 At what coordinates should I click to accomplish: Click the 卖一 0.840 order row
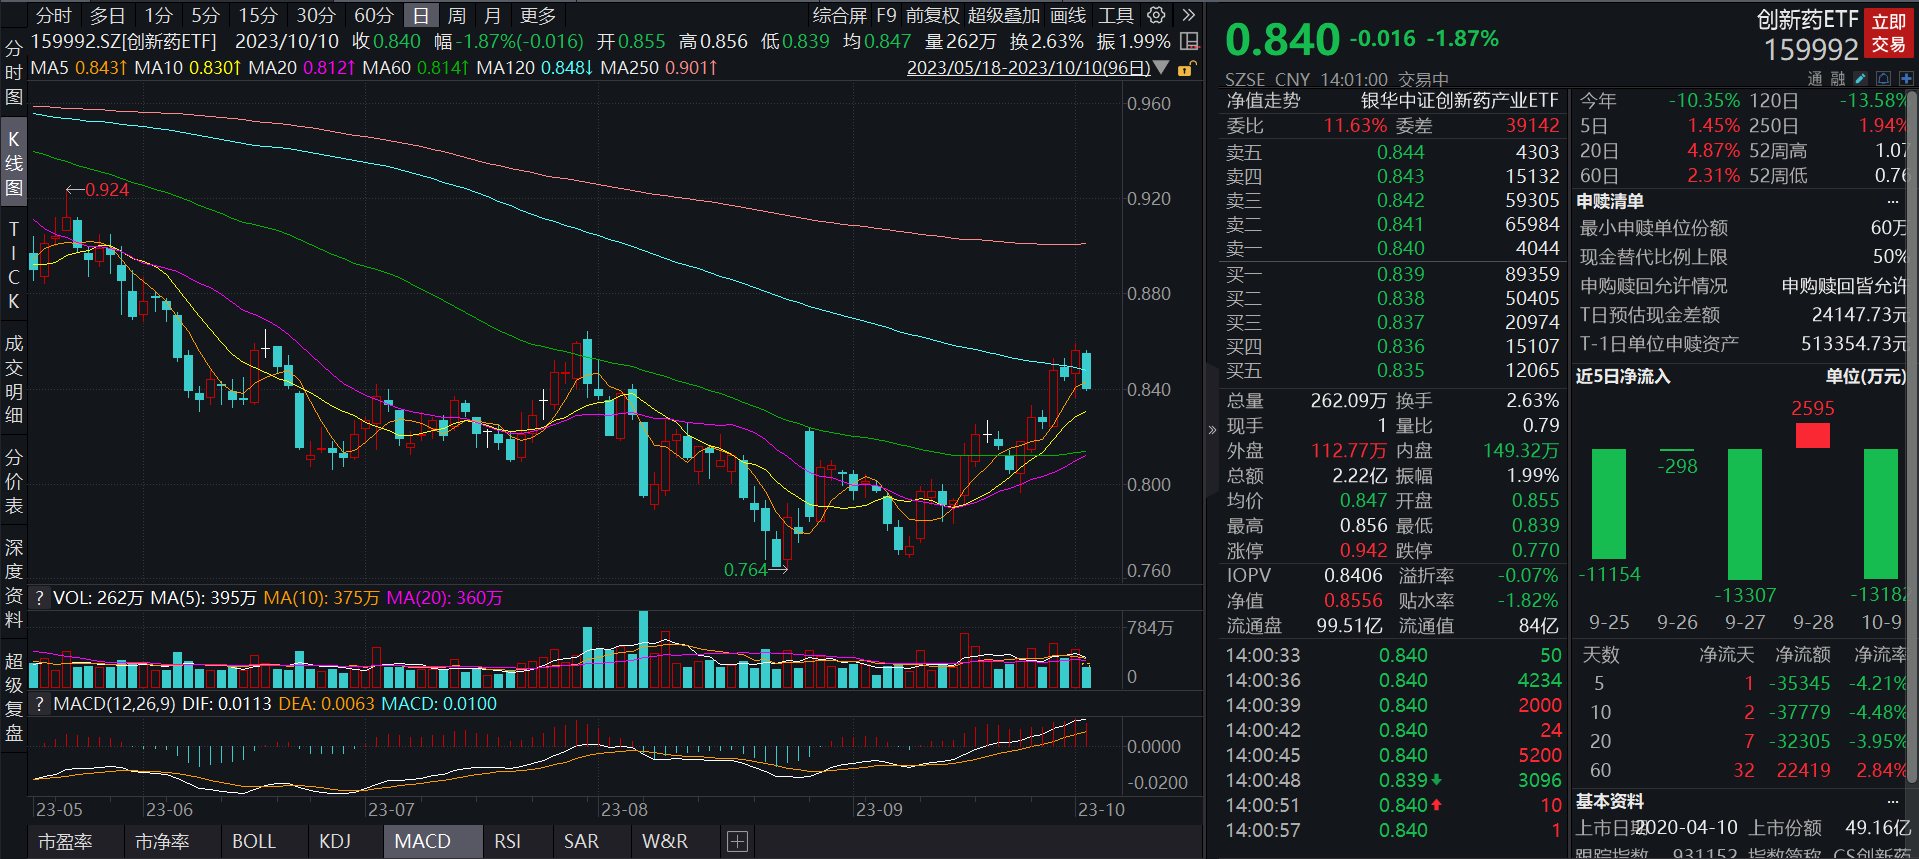point(1392,248)
